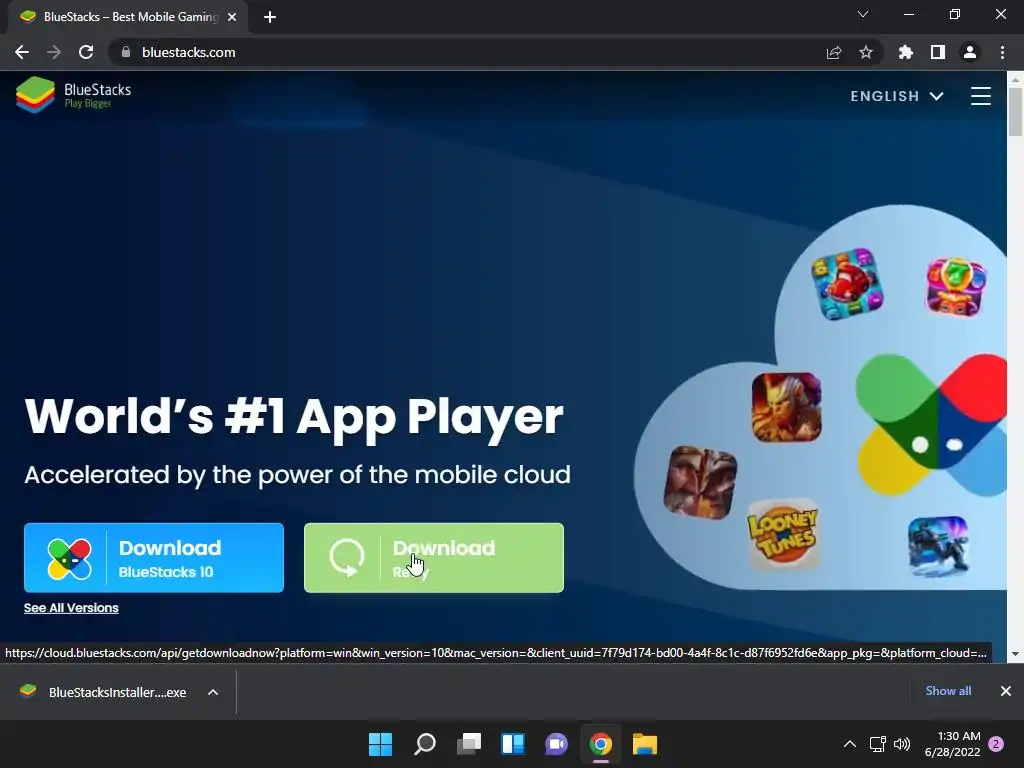The height and width of the screenshot is (768, 1024).
Task: Click Show all downloads
Action: 948,691
